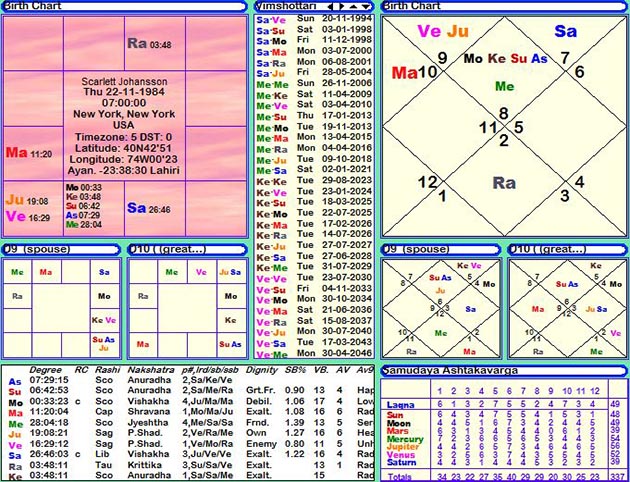Screen dimensions: 630x482
Task: Select the Ve-Ve dasha dated 23-07-2030
Action: click(x=314, y=278)
